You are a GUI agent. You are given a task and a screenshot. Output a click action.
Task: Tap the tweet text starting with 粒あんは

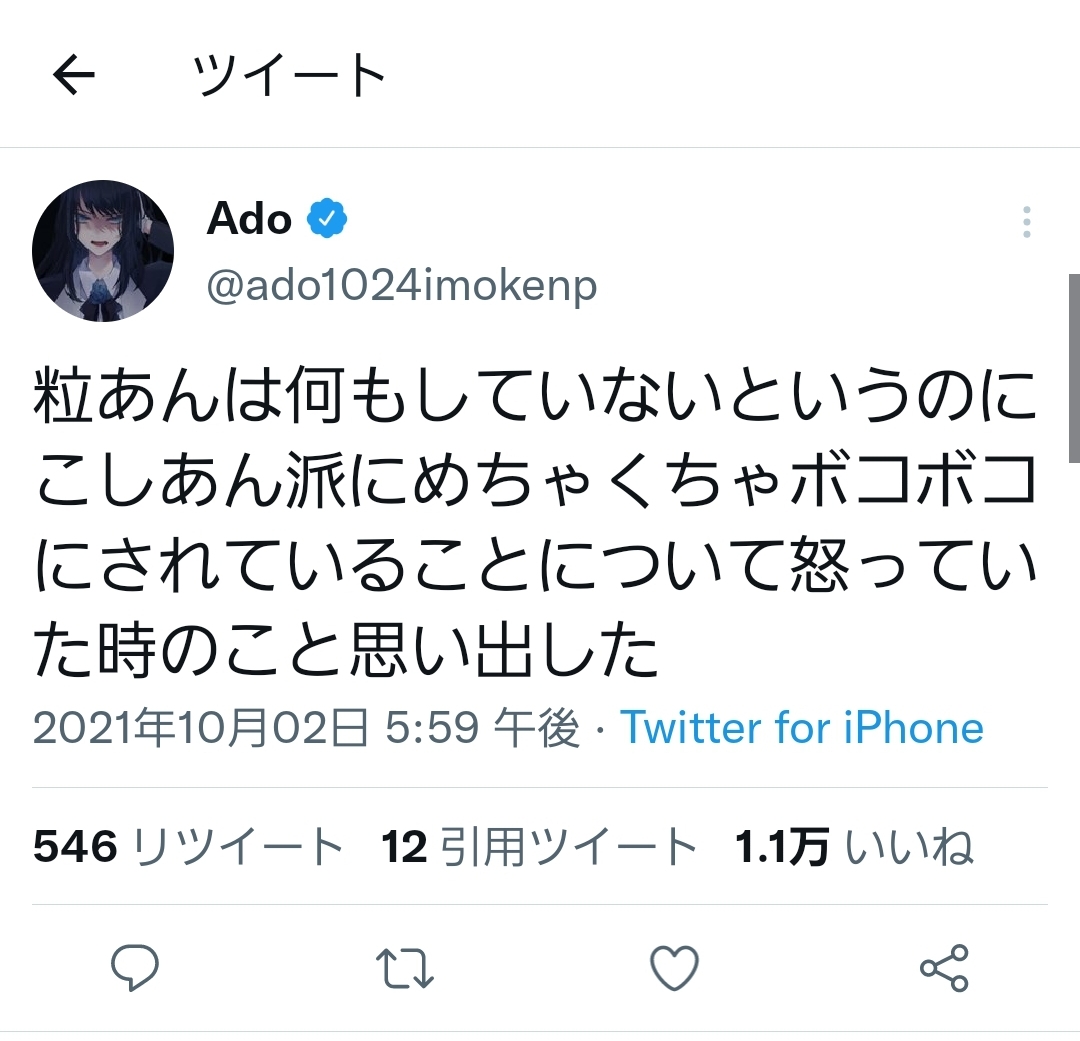click(535, 524)
